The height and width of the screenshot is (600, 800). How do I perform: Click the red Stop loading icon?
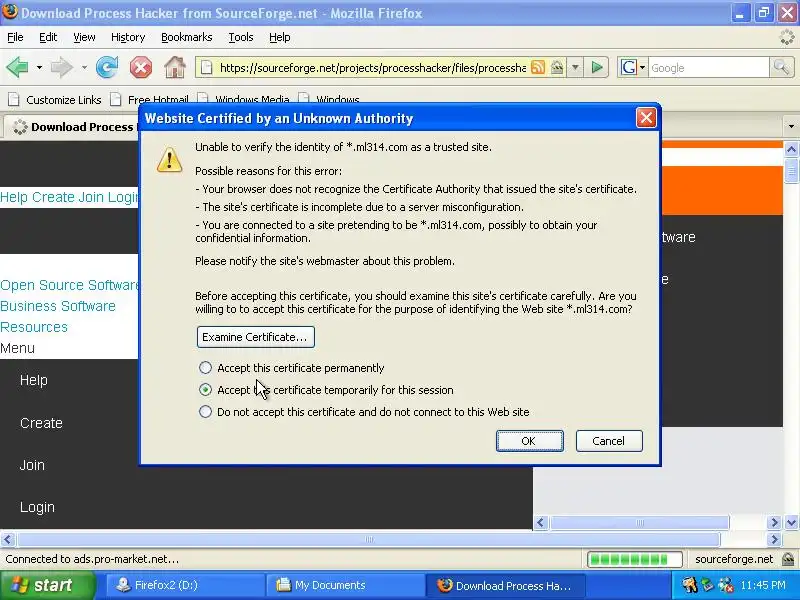(141, 67)
